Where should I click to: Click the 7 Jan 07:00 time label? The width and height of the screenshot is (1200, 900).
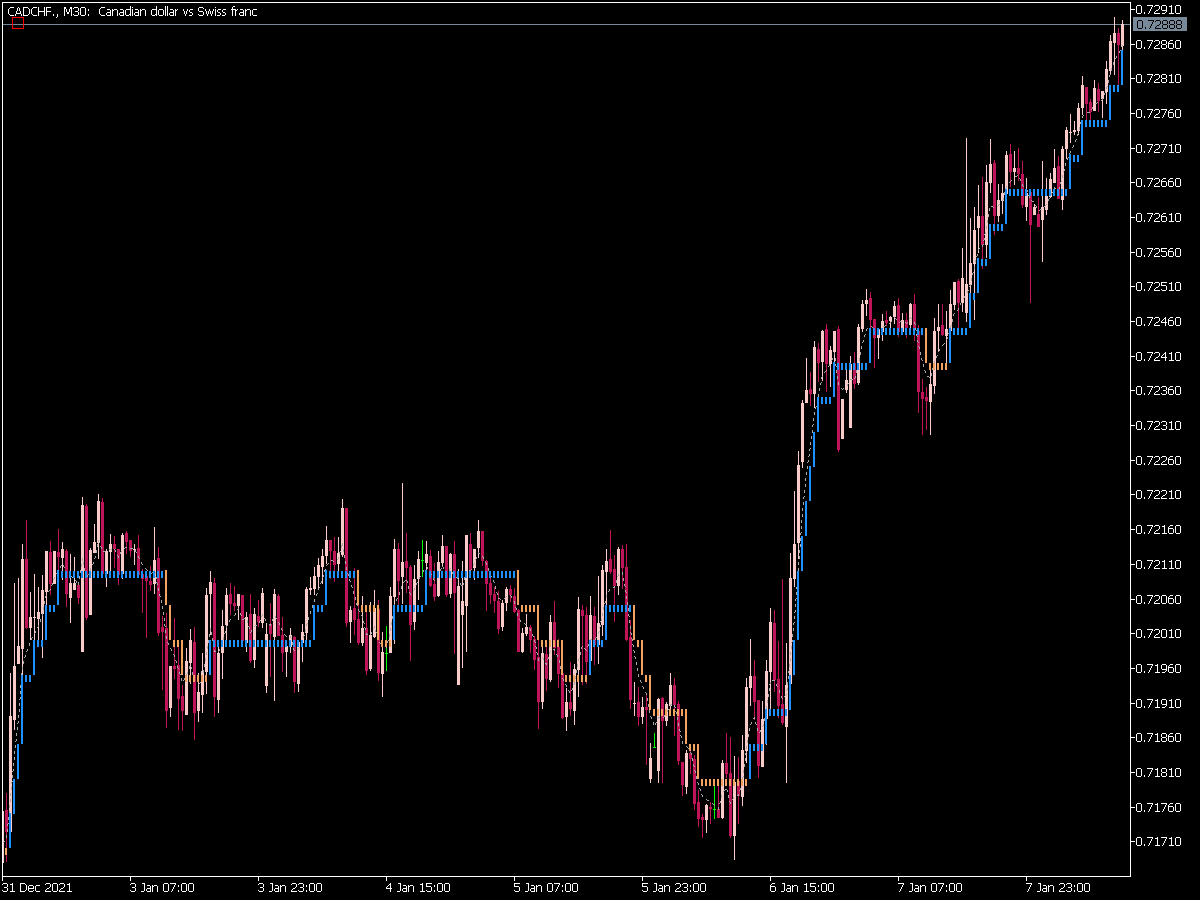tap(930, 887)
